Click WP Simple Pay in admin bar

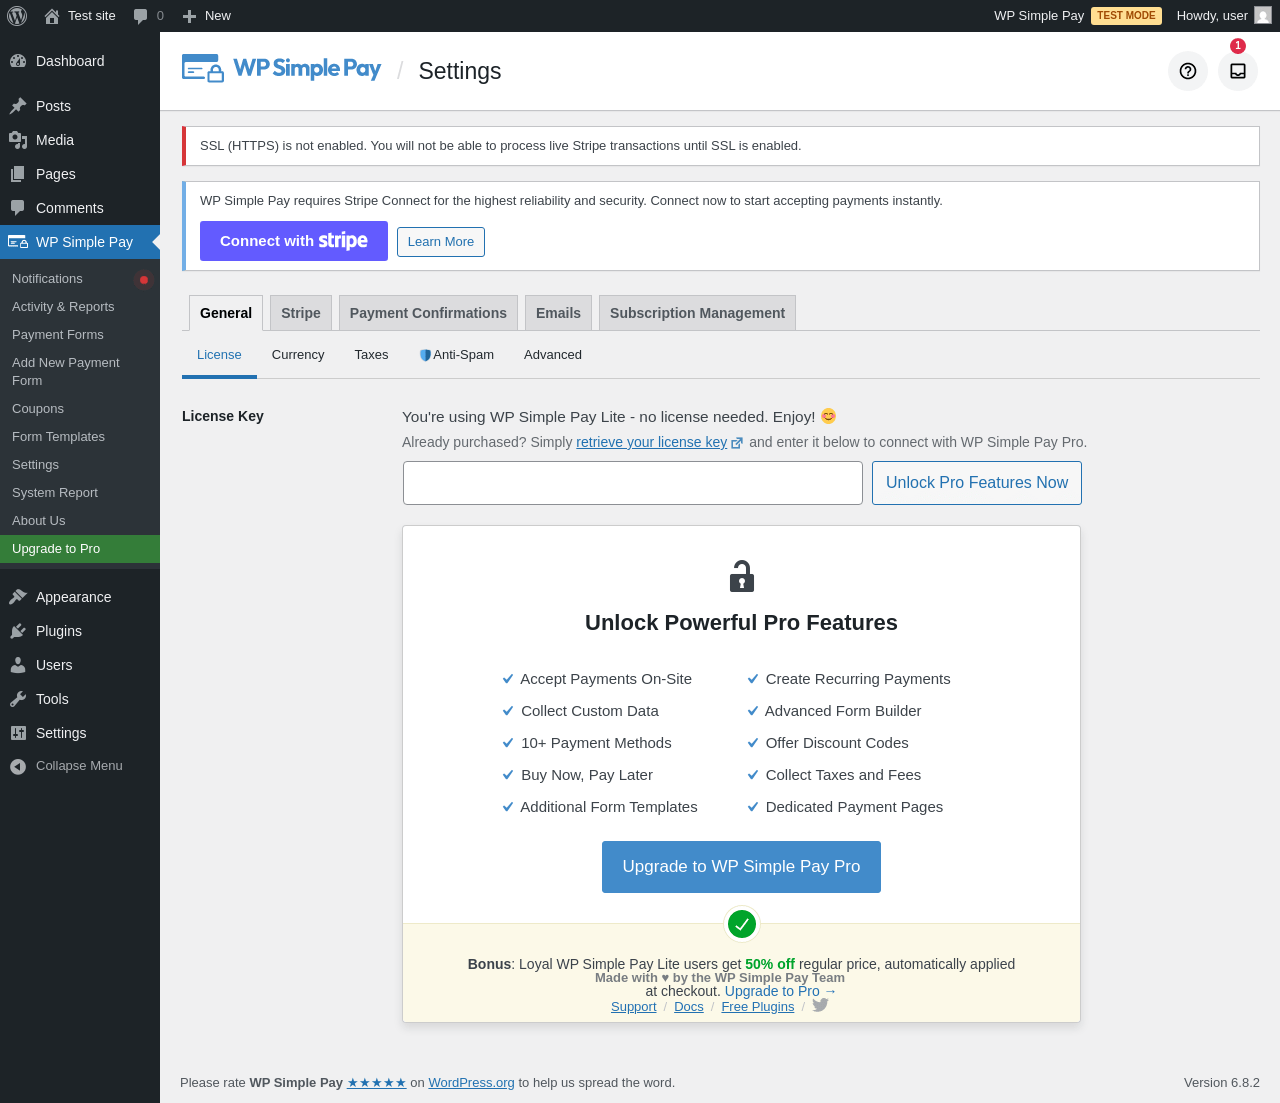pos(1039,16)
